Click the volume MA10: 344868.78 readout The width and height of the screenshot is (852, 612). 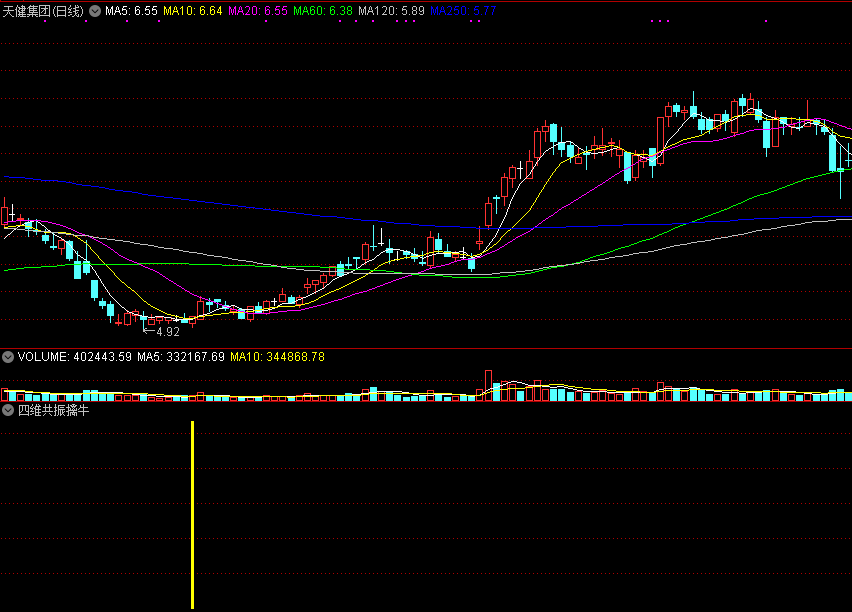pos(278,357)
